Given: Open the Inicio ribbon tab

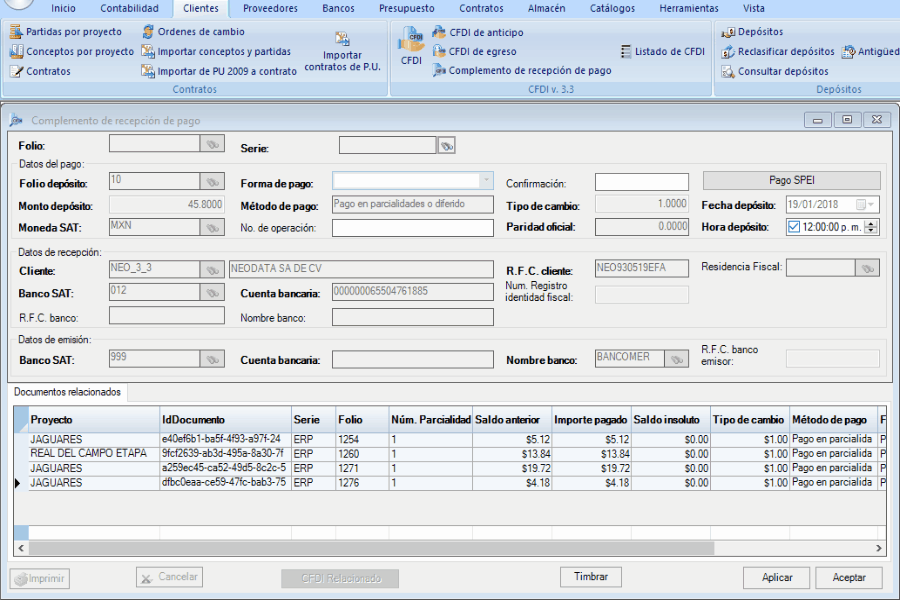Looking at the screenshot, I should 63,9.
